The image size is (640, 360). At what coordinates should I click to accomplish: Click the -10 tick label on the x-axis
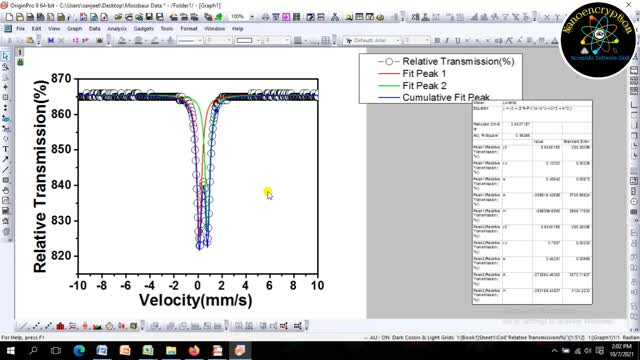(x=78, y=285)
